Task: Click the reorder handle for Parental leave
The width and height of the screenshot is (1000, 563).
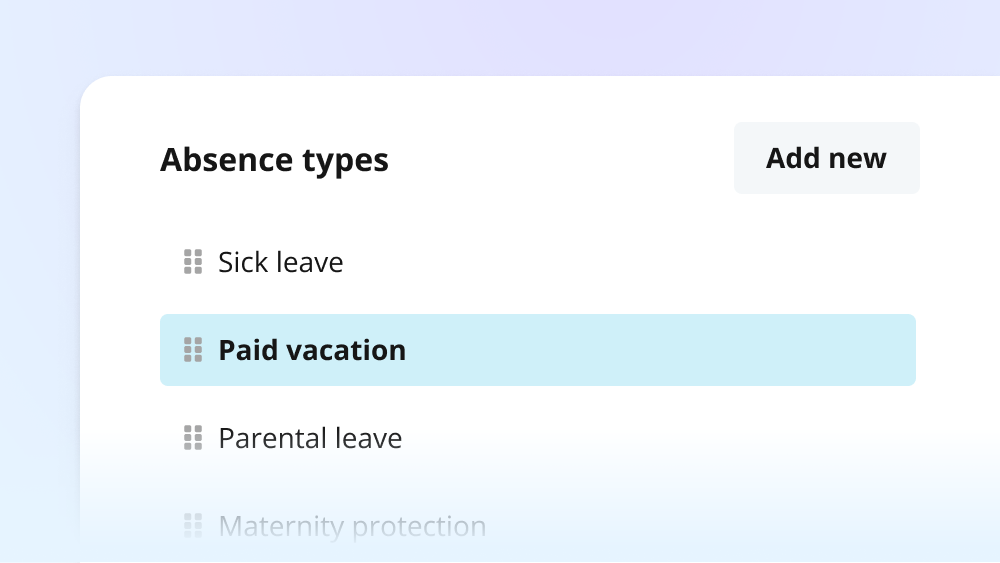Action: [x=193, y=438]
